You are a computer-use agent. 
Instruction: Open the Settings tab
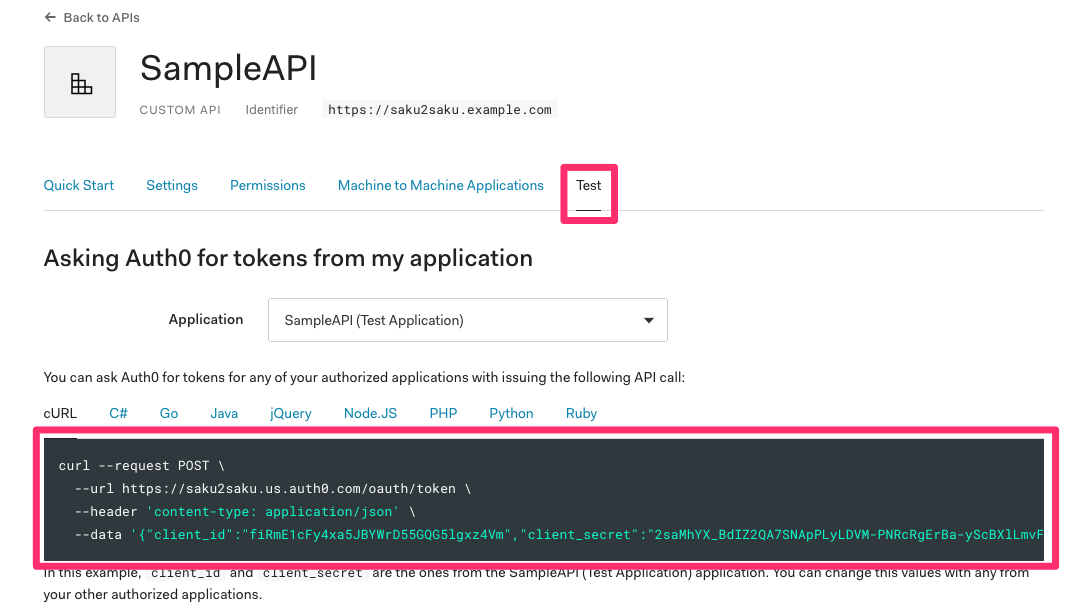pos(172,186)
